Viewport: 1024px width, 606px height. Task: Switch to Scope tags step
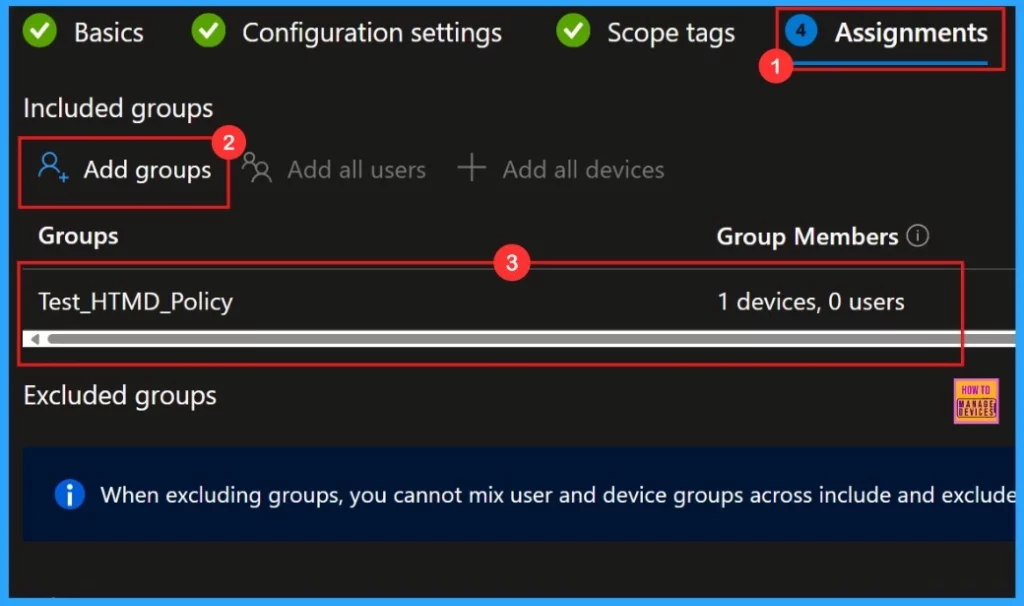coord(645,32)
